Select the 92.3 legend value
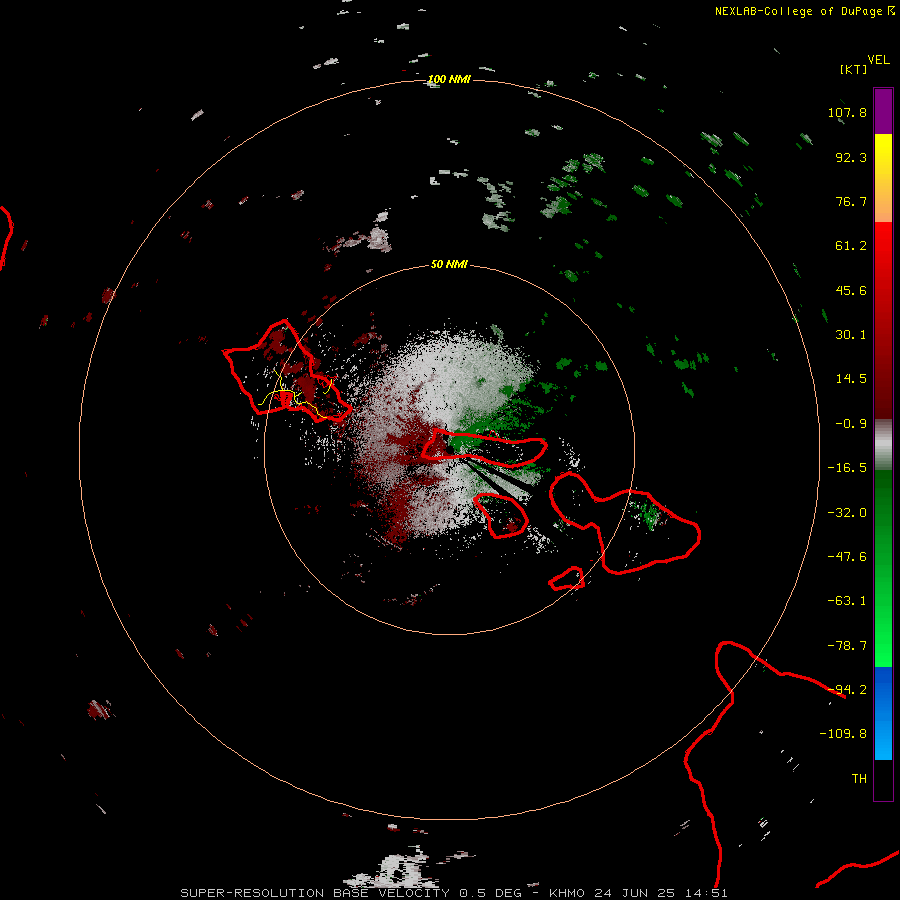Image resolution: width=900 pixels, height=900 pixels. 851,157
